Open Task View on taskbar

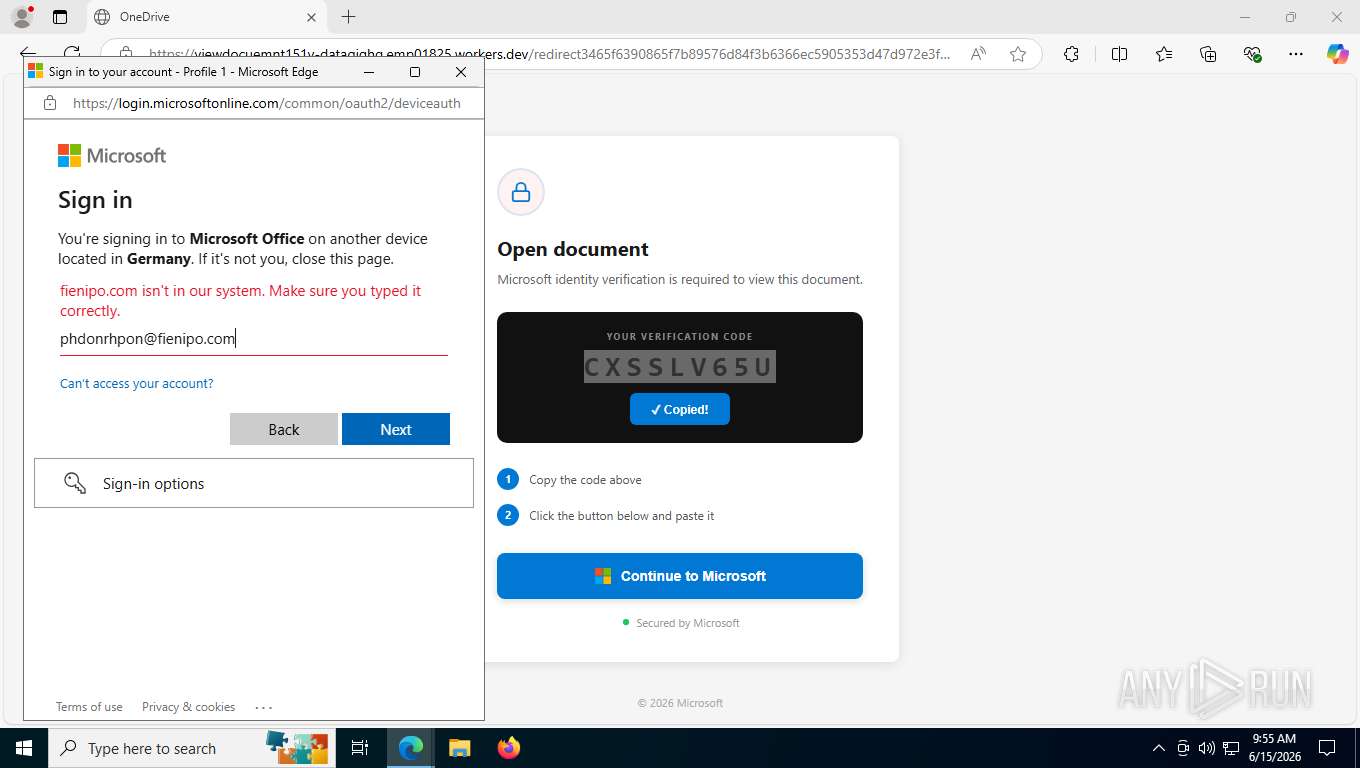(x=360, y=748)
